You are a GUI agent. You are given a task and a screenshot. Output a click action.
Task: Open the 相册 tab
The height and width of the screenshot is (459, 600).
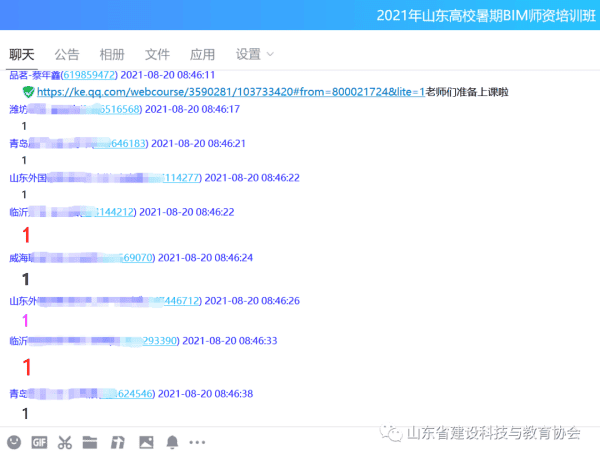point(112,54)
